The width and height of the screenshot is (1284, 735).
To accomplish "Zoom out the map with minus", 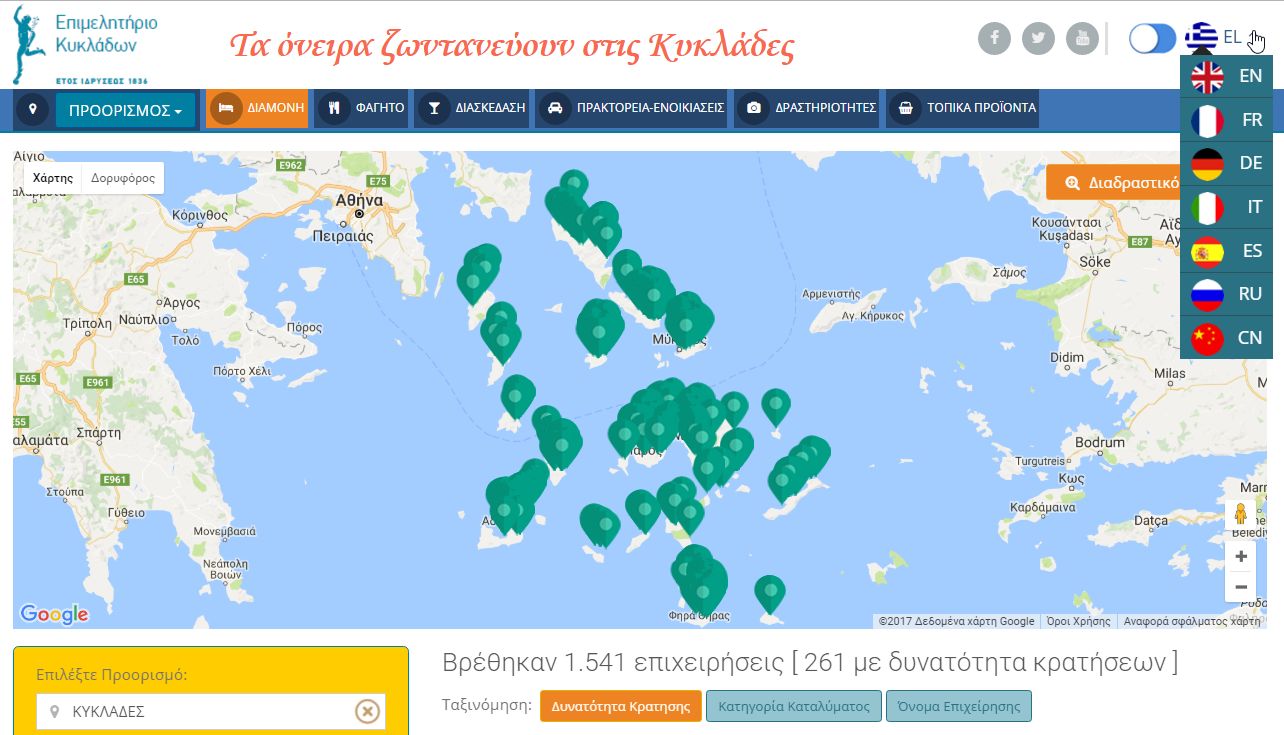I will pos(1241,587).
